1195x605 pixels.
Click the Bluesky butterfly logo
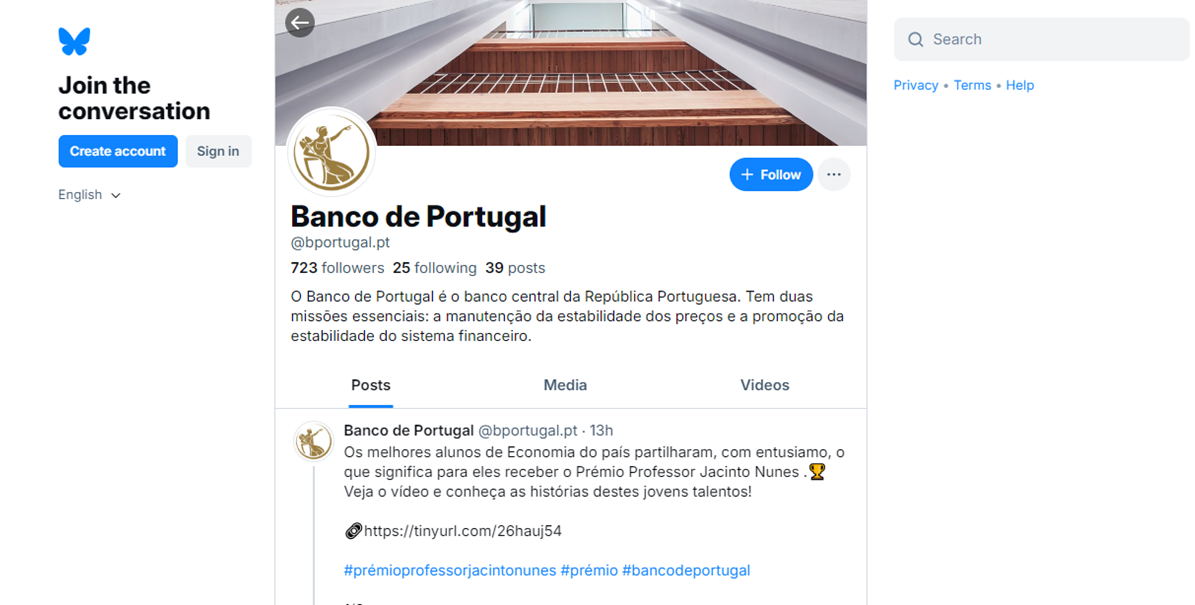(74, 41)
